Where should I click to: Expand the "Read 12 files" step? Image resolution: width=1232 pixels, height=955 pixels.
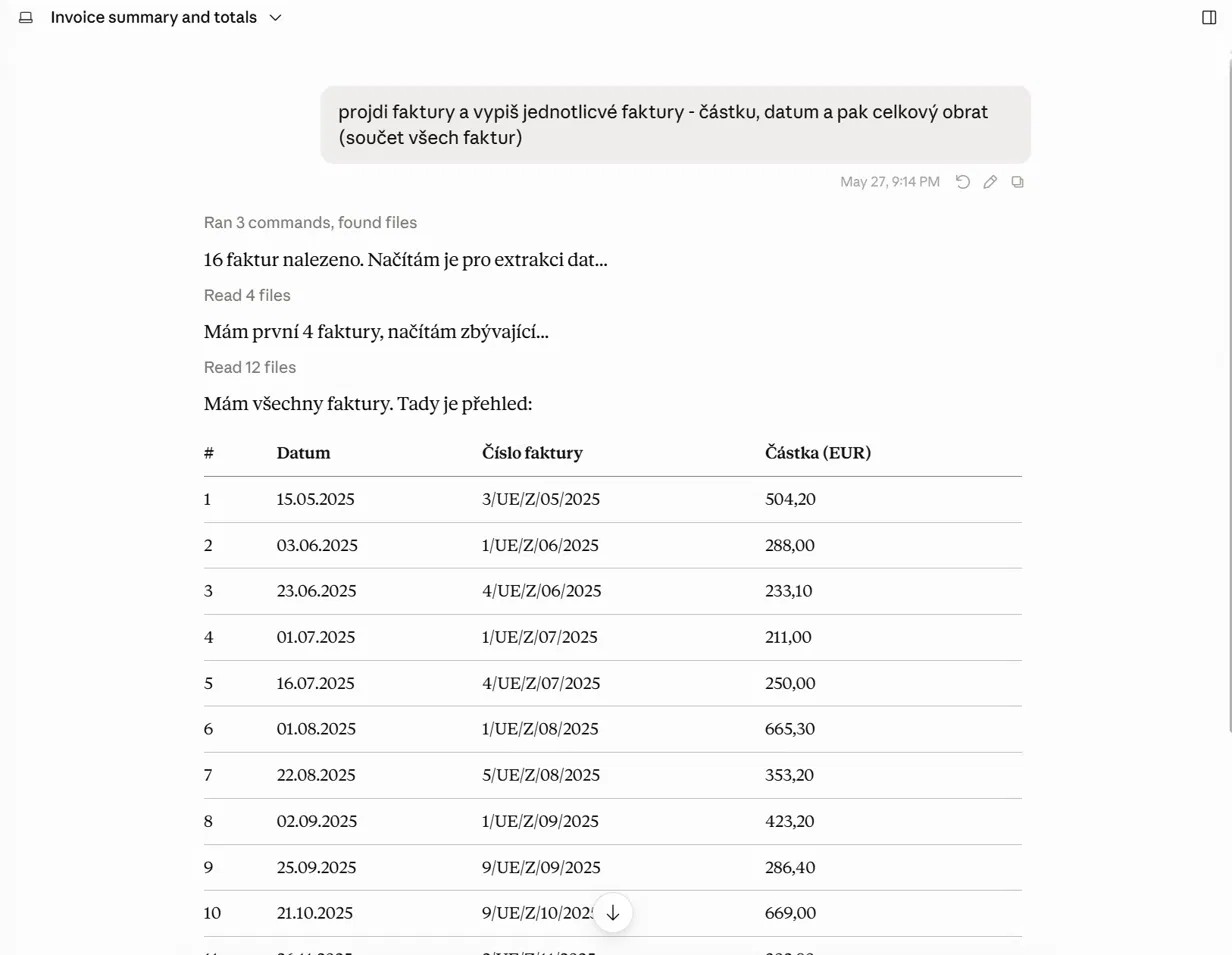tap(250, 367)
